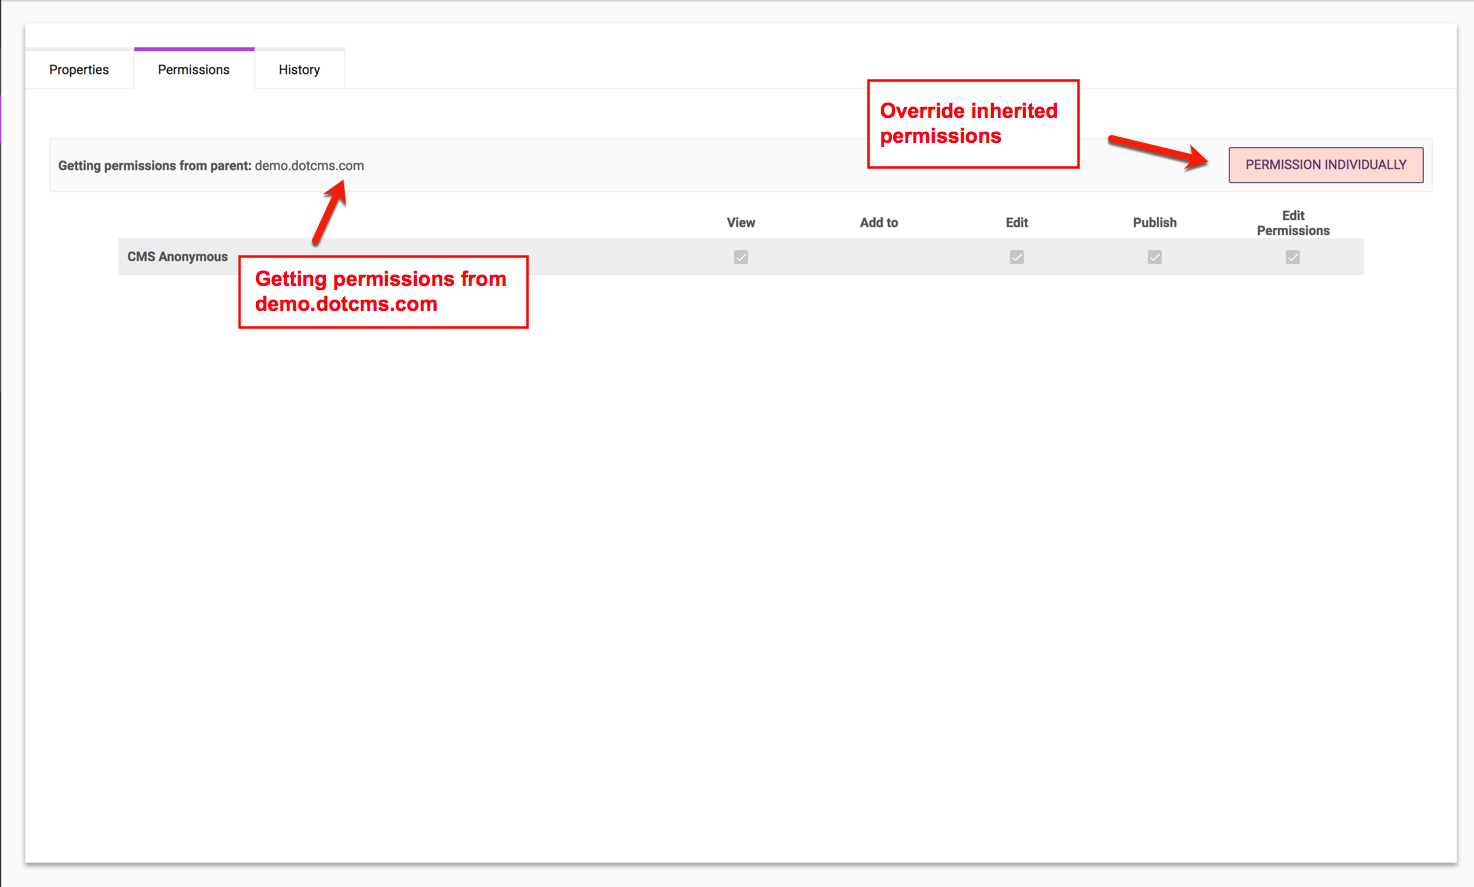Toggle Edit Permissions checkbox for CMS Anonymous
This screenshot has width=1474, height=887.
[1293, 257]
